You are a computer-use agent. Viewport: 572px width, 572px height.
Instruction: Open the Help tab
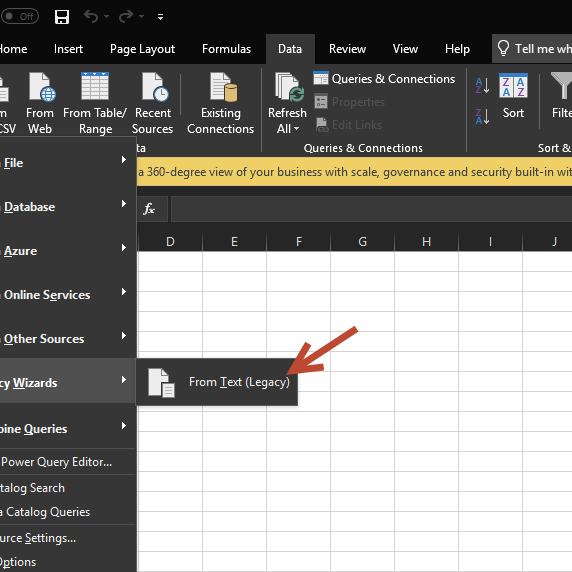(x=457, y=49)
